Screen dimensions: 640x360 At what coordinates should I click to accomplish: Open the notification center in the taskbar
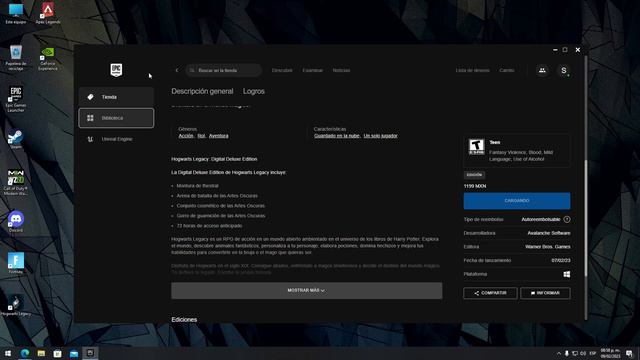click(x=629, y=353)
